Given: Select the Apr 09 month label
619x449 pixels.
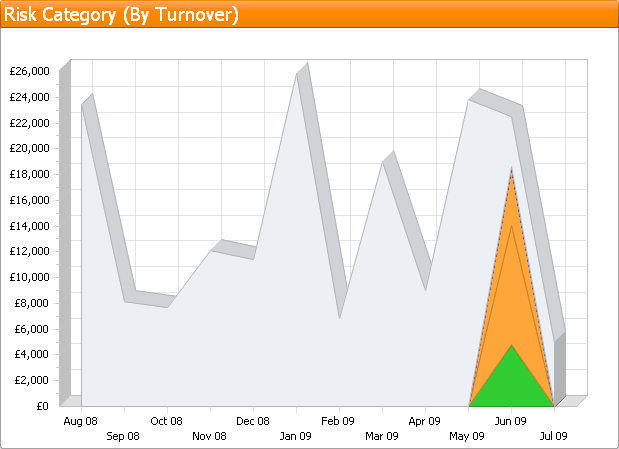Looking at the screenshot, I should pyautogui.click(x=425, y=422).
